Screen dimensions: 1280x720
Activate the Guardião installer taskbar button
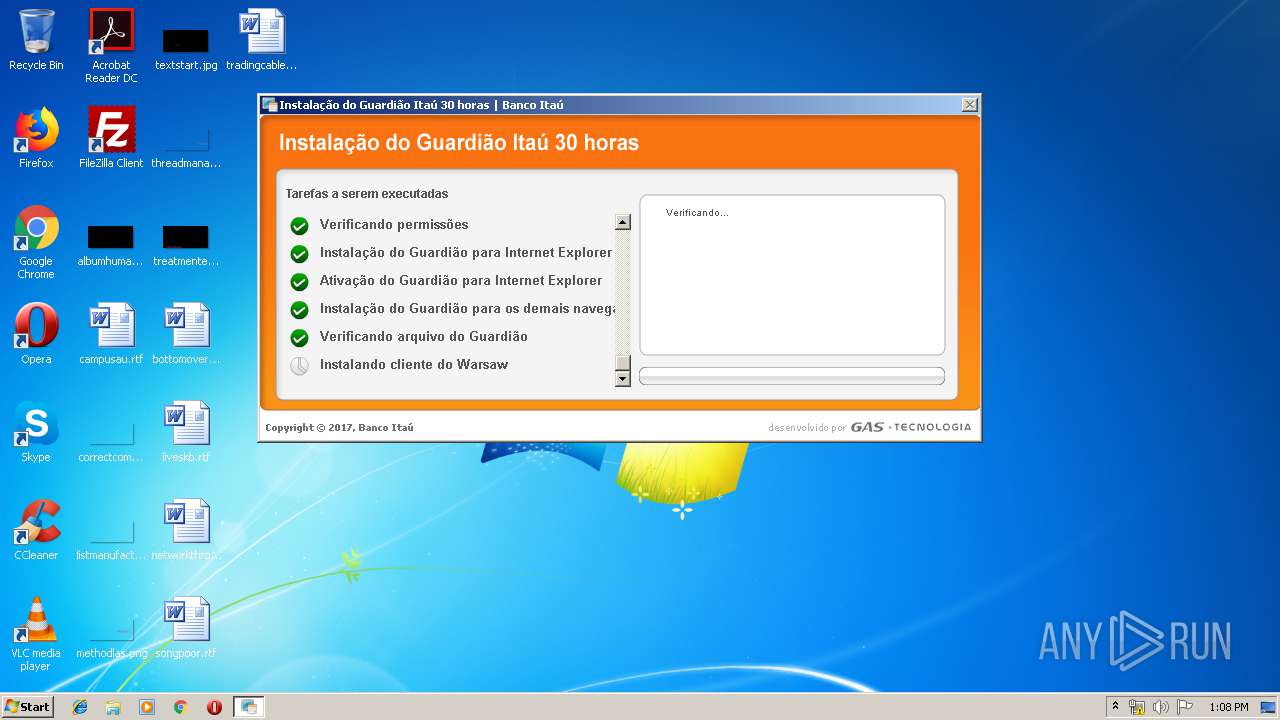pos(248,707)
